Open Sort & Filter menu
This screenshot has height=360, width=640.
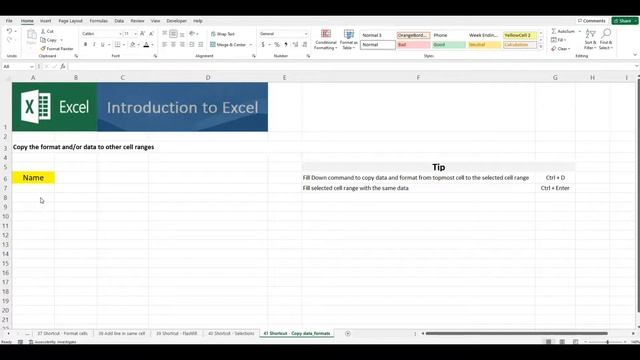(x=590, y=40)
